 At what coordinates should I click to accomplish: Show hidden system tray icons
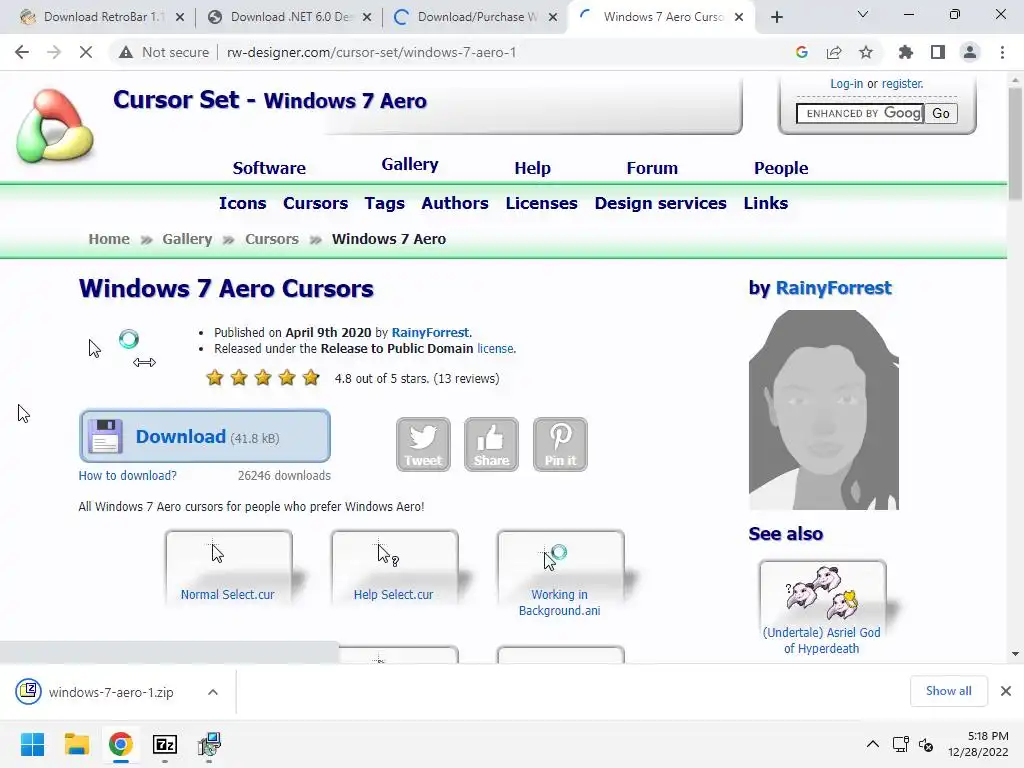(x=872, y=744)
